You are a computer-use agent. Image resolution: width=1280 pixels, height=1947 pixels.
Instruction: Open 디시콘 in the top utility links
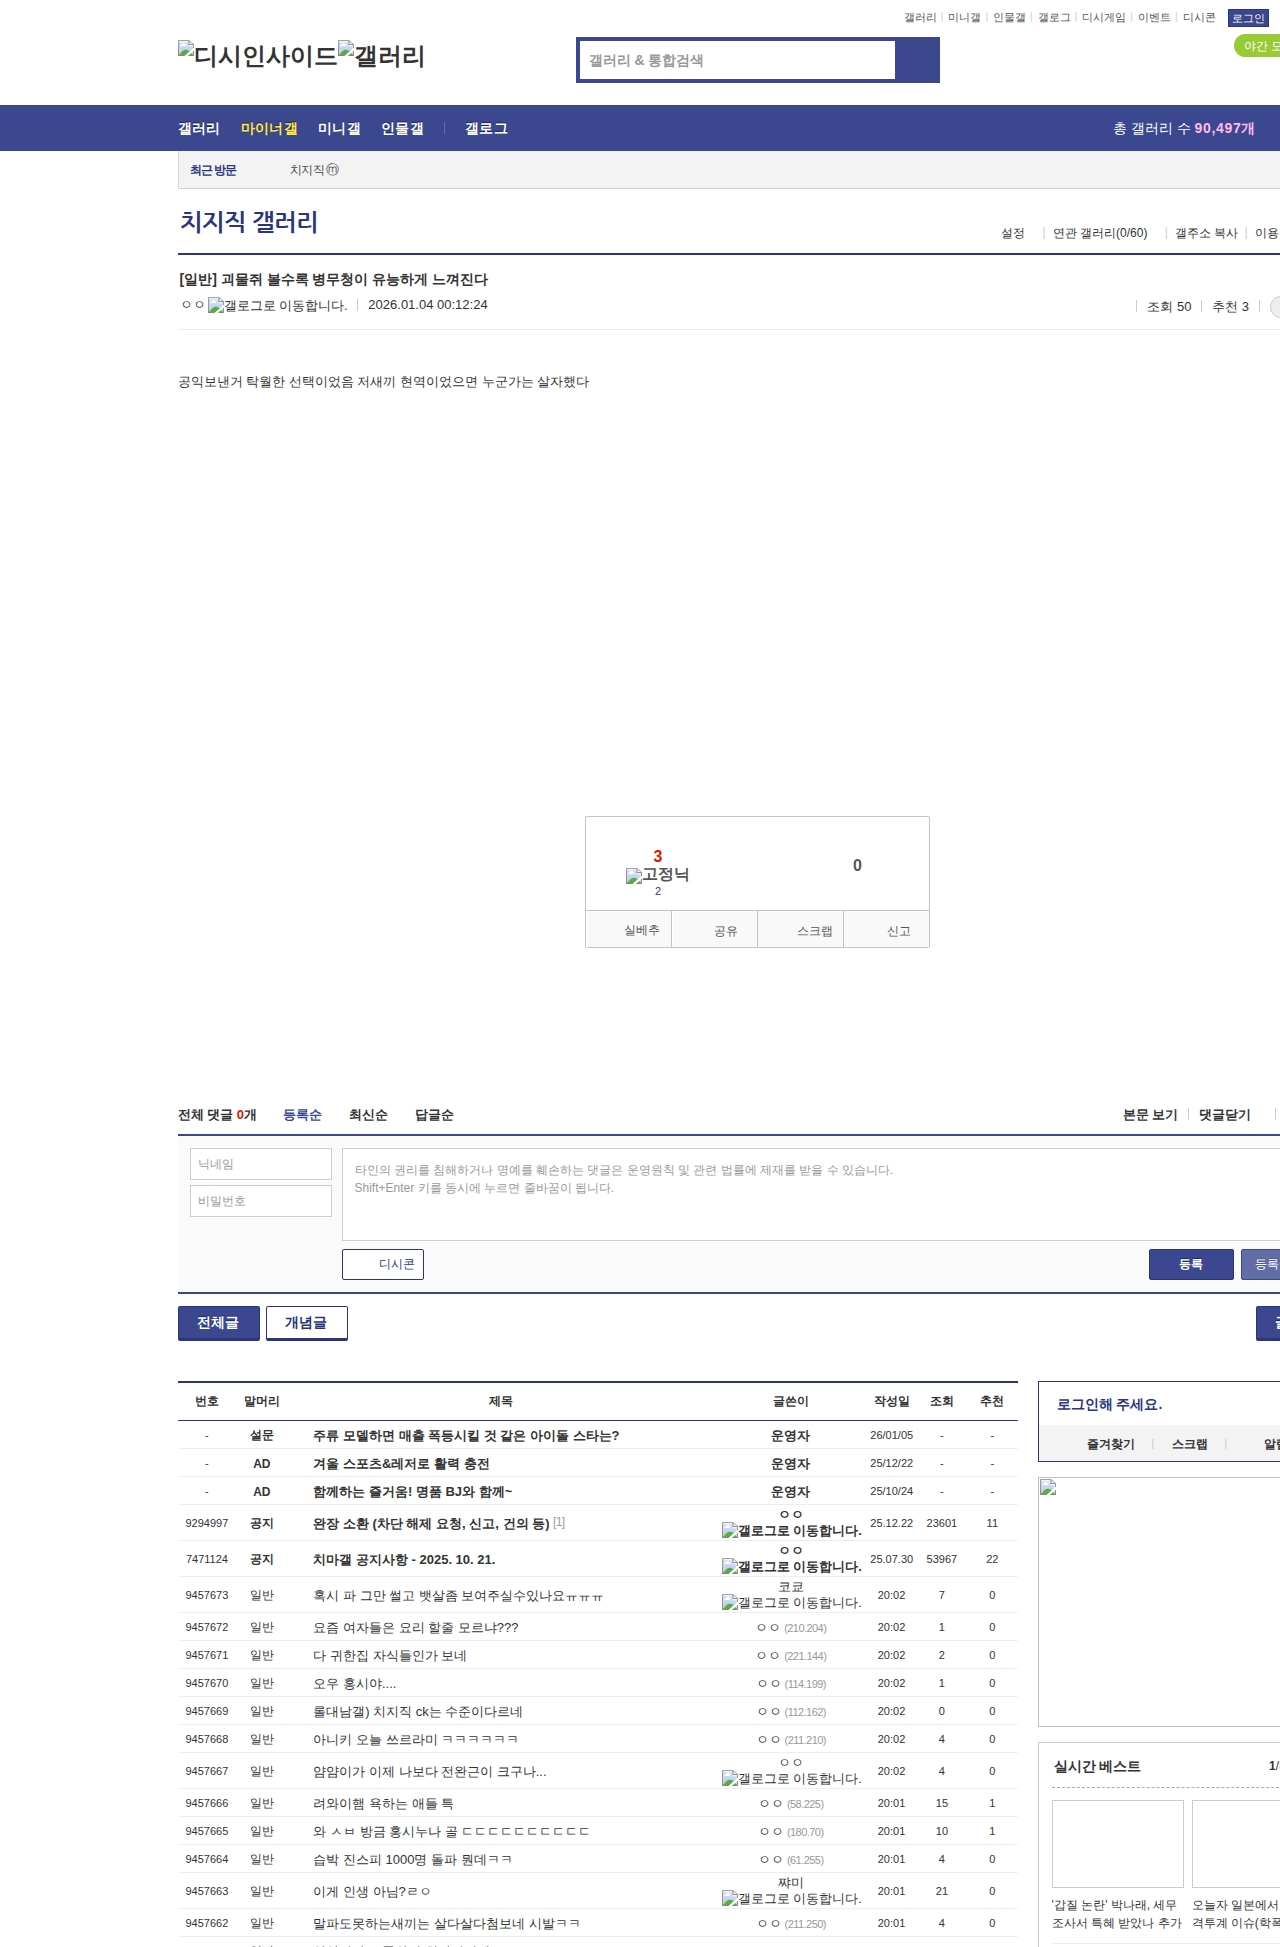[1199, 18]
